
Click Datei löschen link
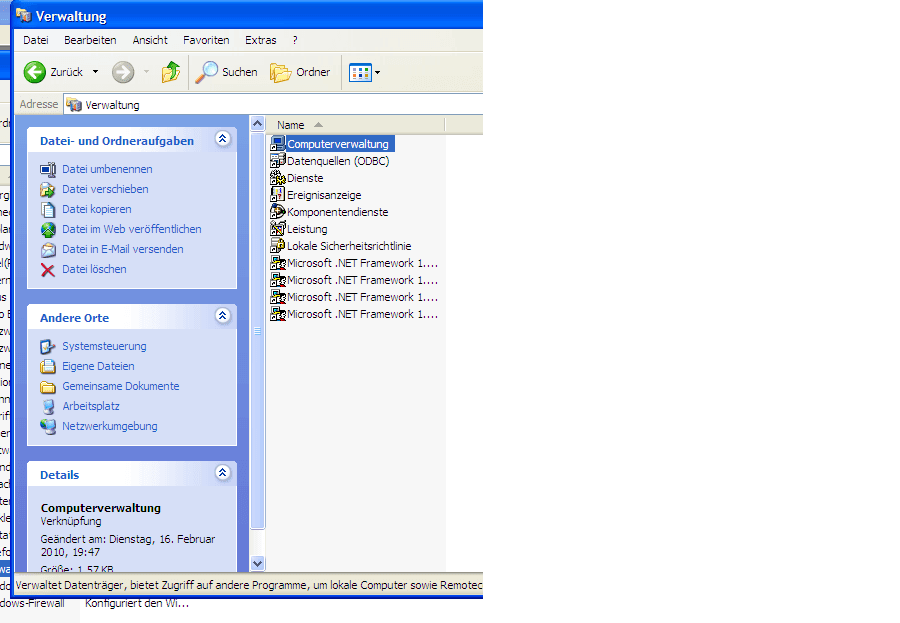94,269
